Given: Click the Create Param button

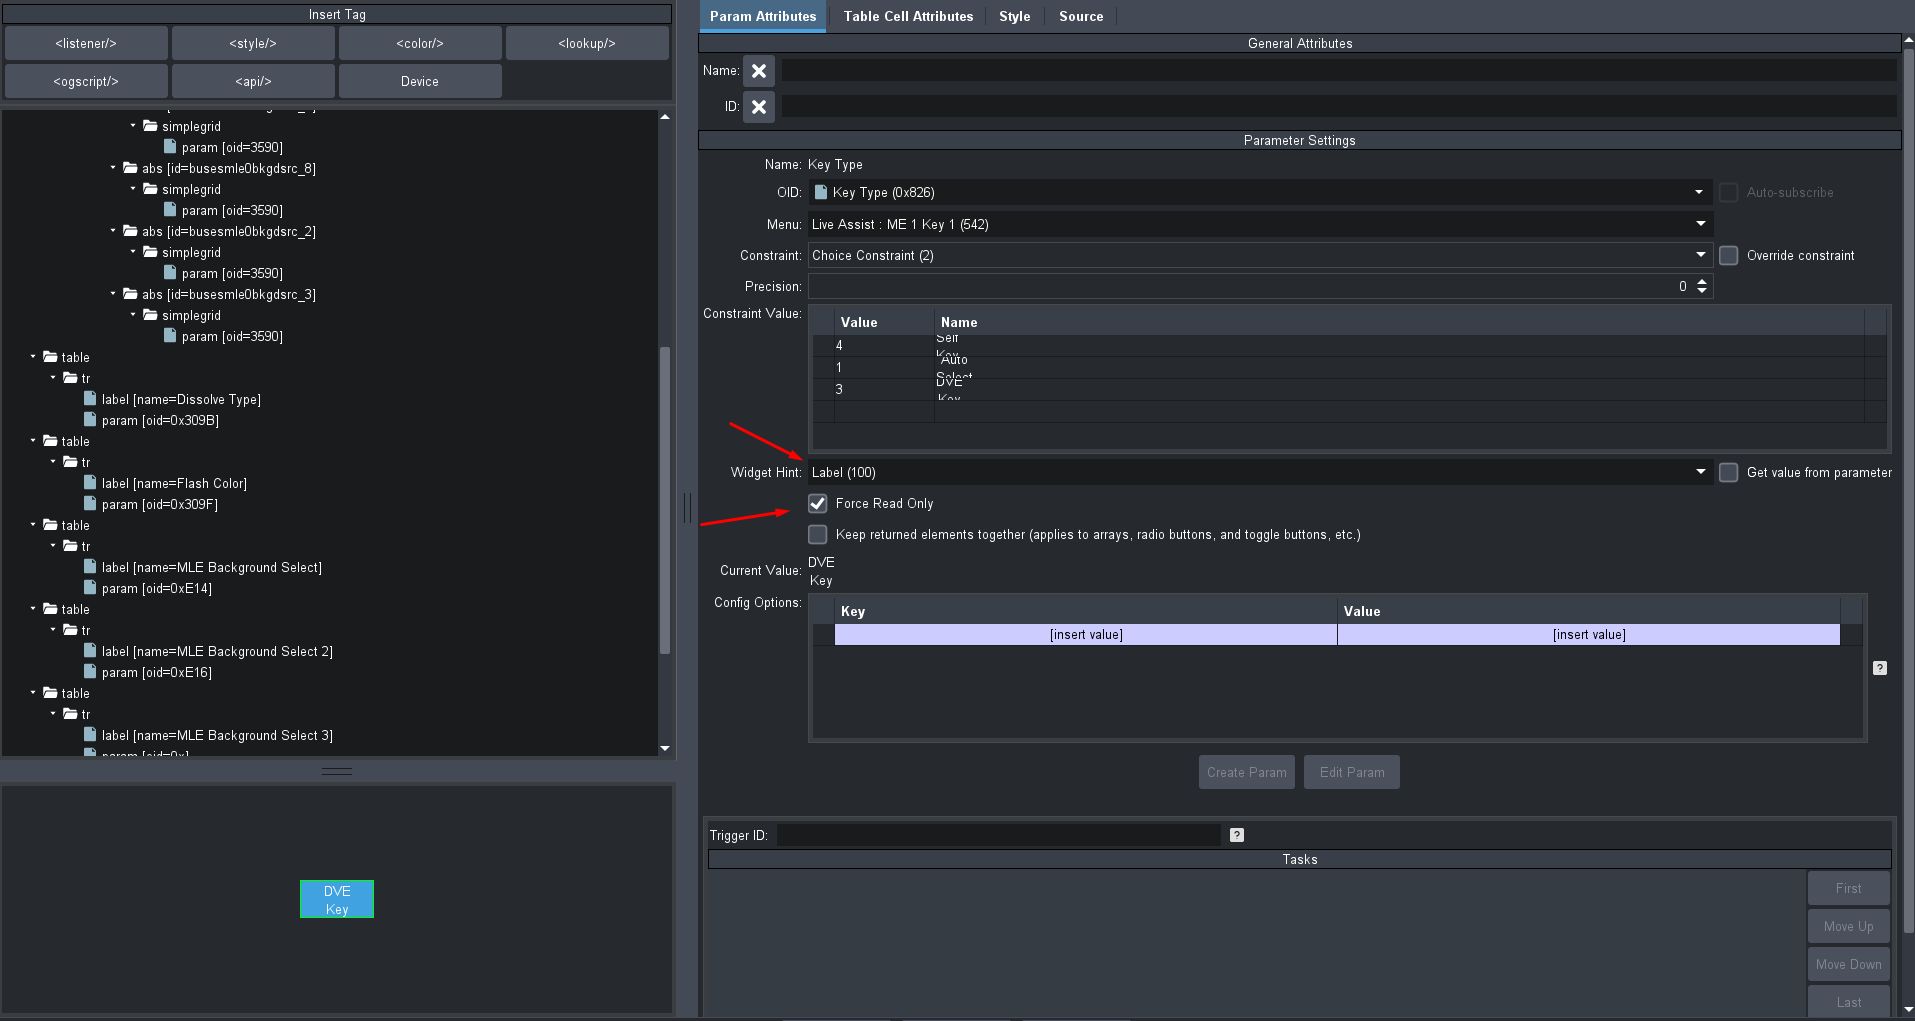Looking at the screenshot, I should click(x=1247, y=772).
